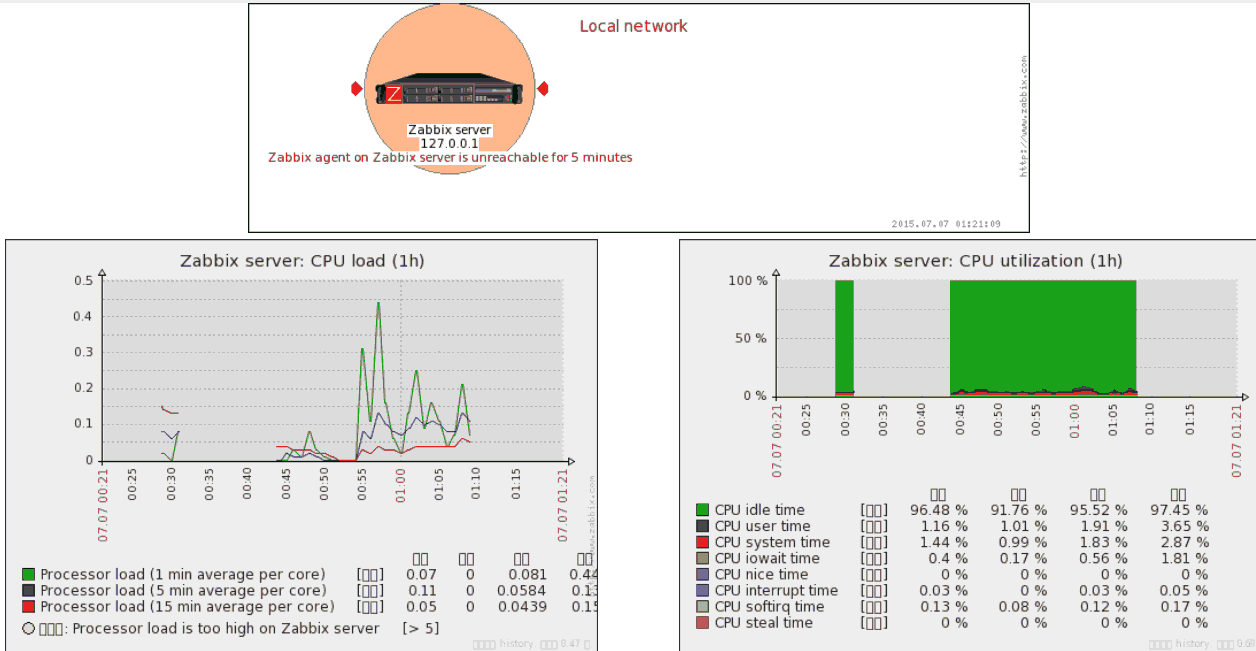Click the CPU nice time swatch
Image resolution: width=1256 pixels, height=651 pixels.
point(702,574)
